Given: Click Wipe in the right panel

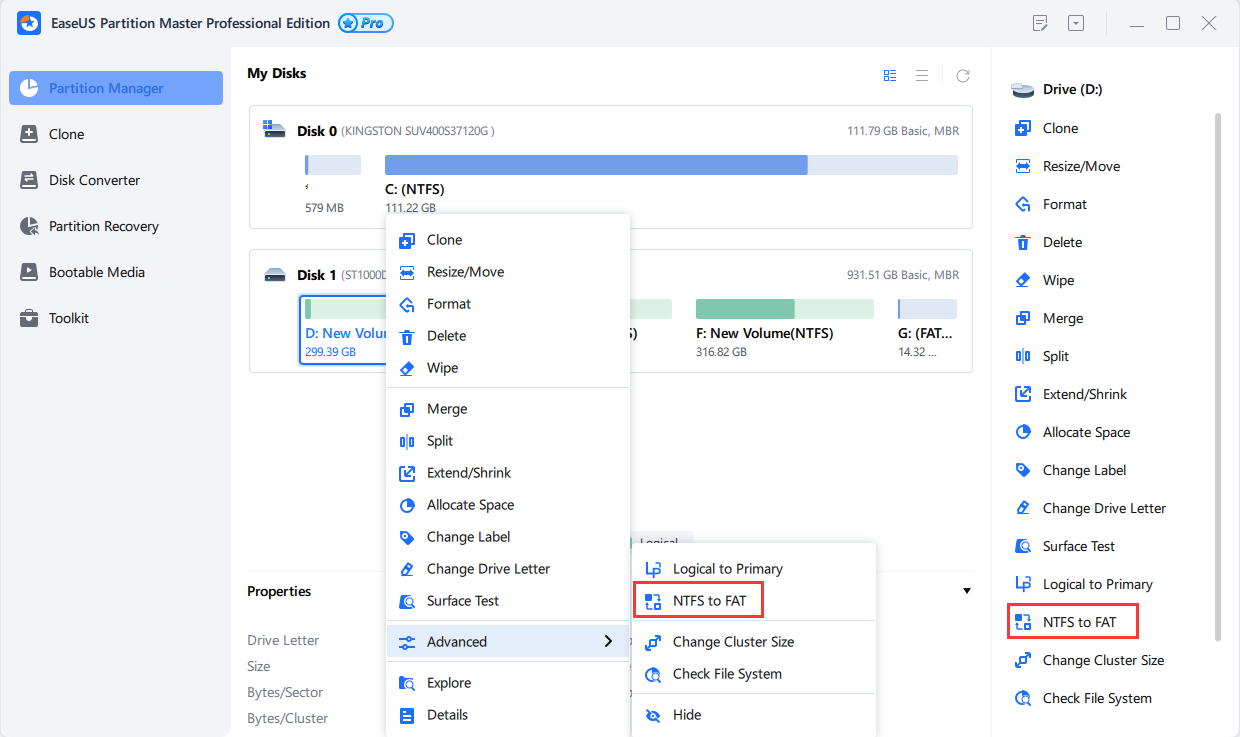Looking at the screenshot, I should coord(1058,280).
